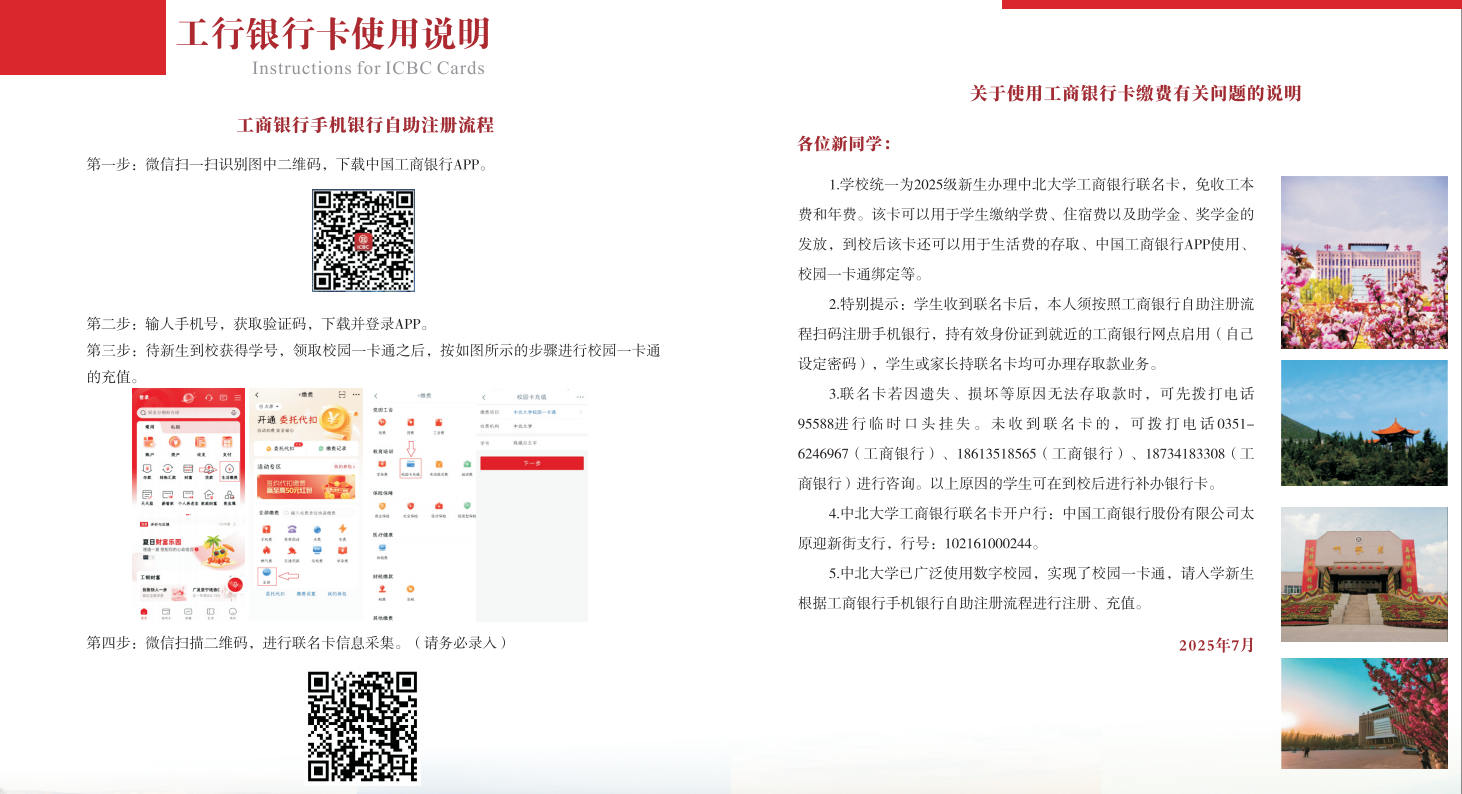Open the 个人养老金 icon

point(188,494)
